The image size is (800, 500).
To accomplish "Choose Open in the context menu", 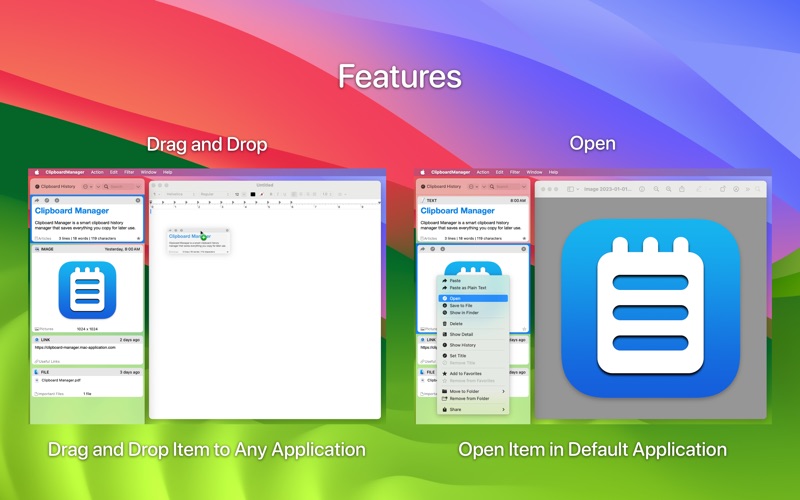I will click(473, 298).
